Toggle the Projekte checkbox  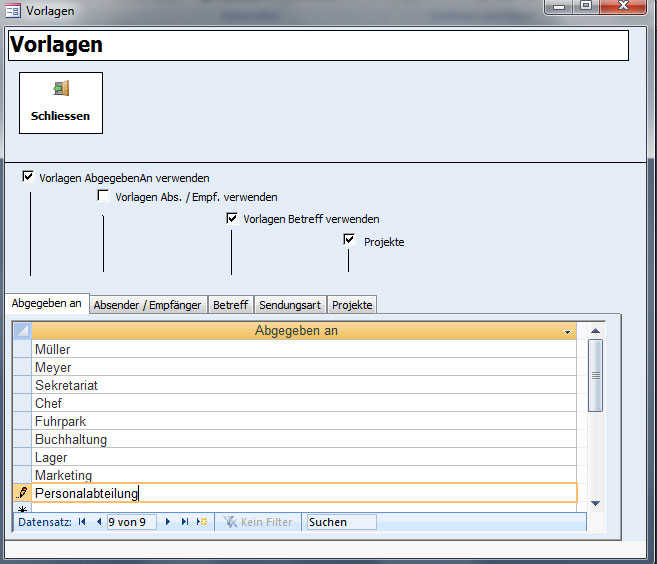(x=349, y=240)
